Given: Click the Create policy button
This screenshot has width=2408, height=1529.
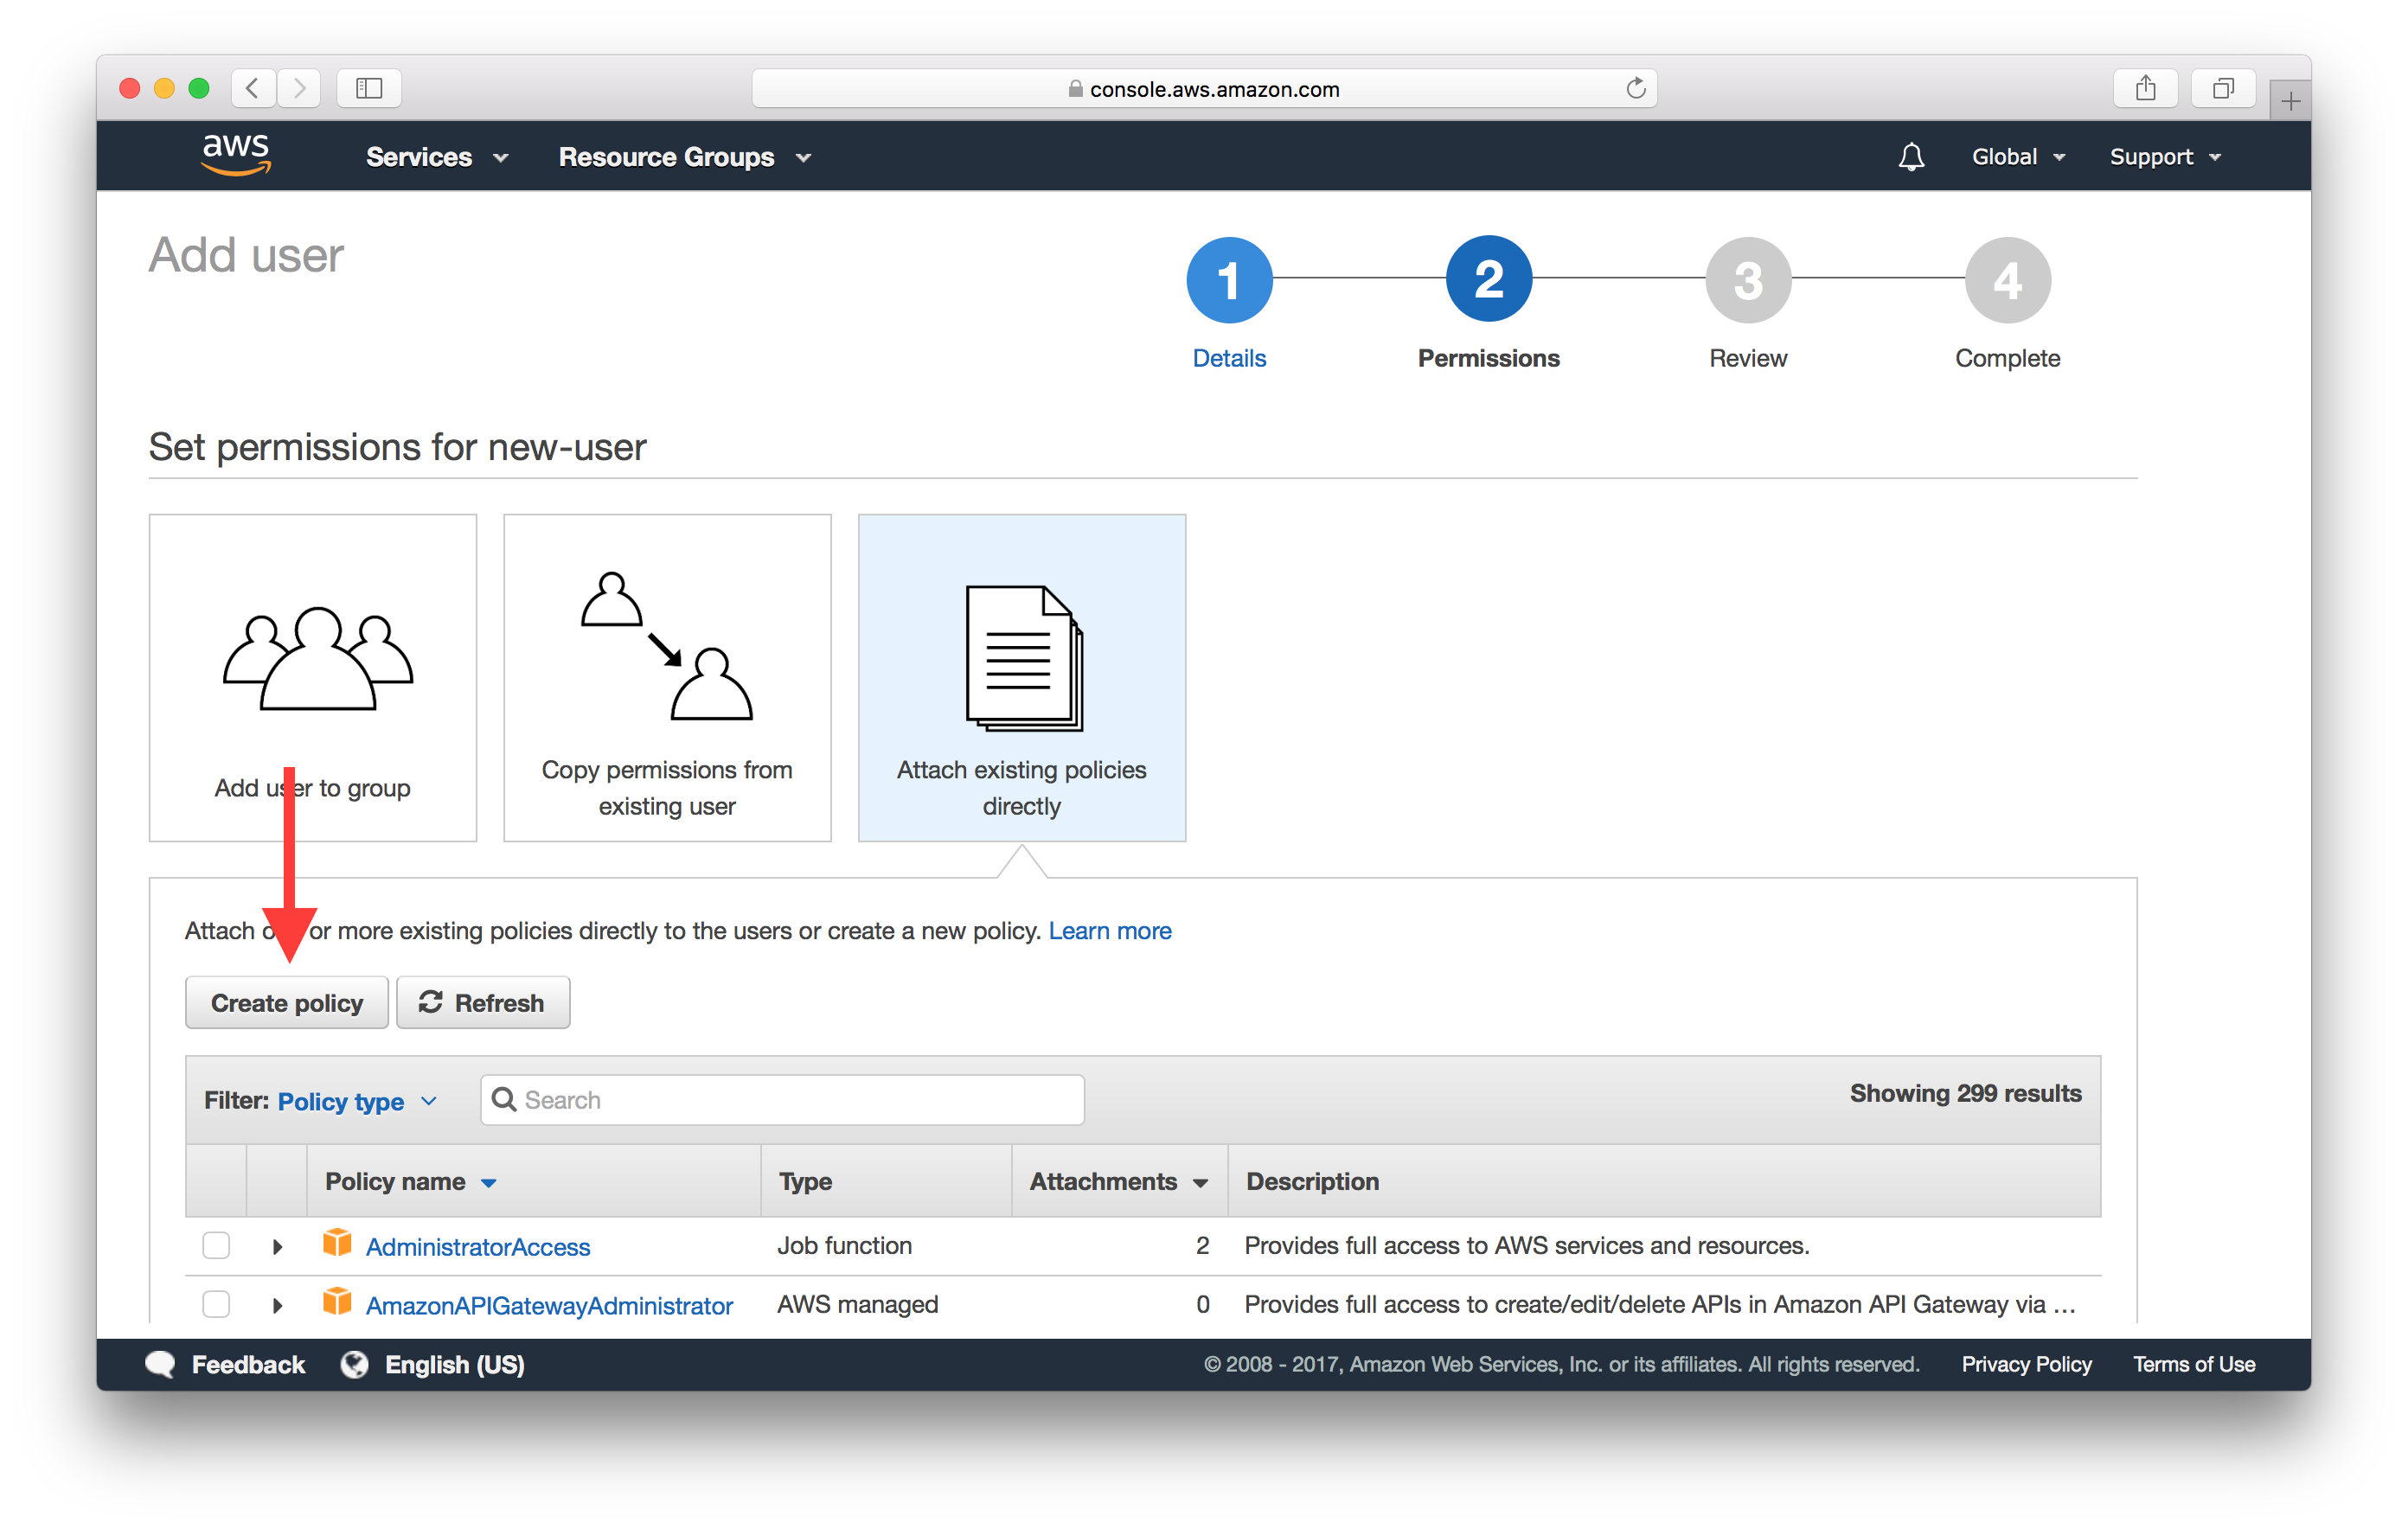Looking at the screenshot, I should click(286, 1002).
